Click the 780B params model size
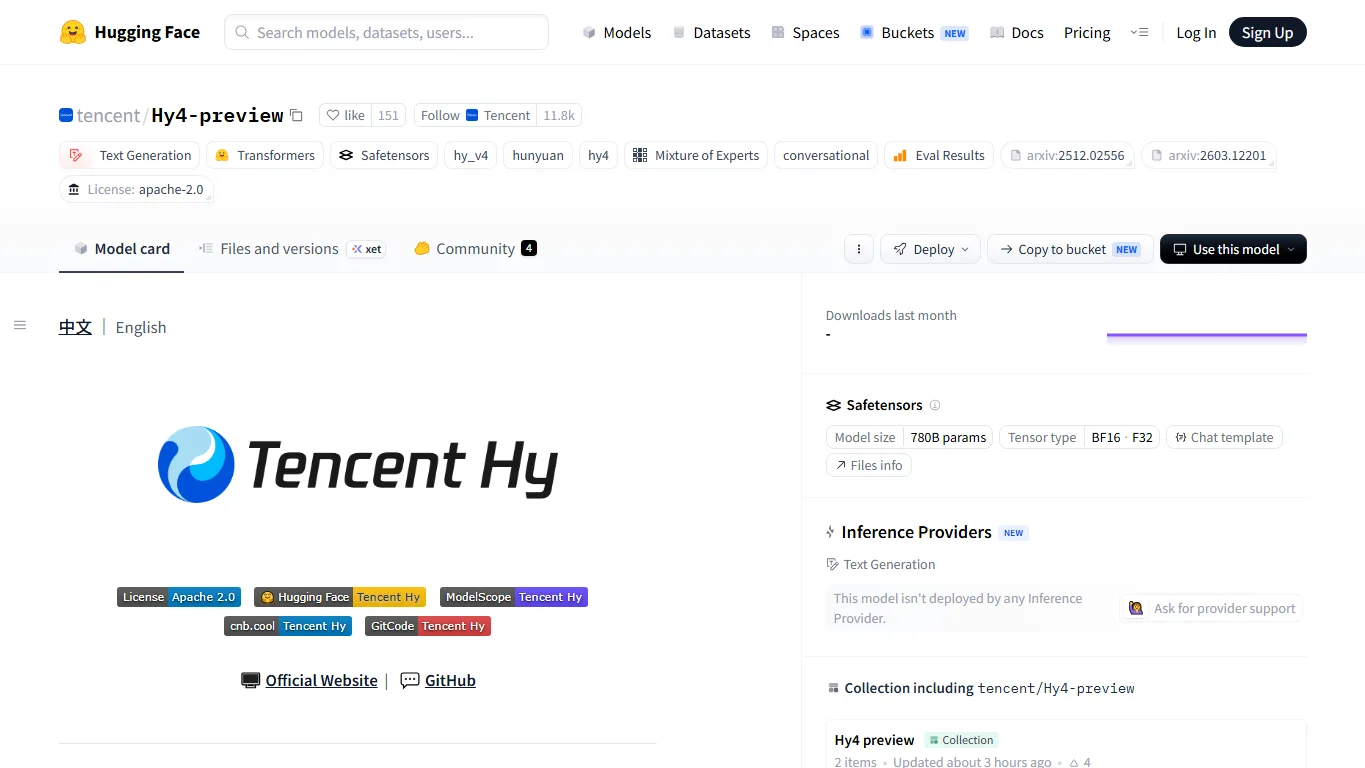The image size is (1365, 768). 948,437
